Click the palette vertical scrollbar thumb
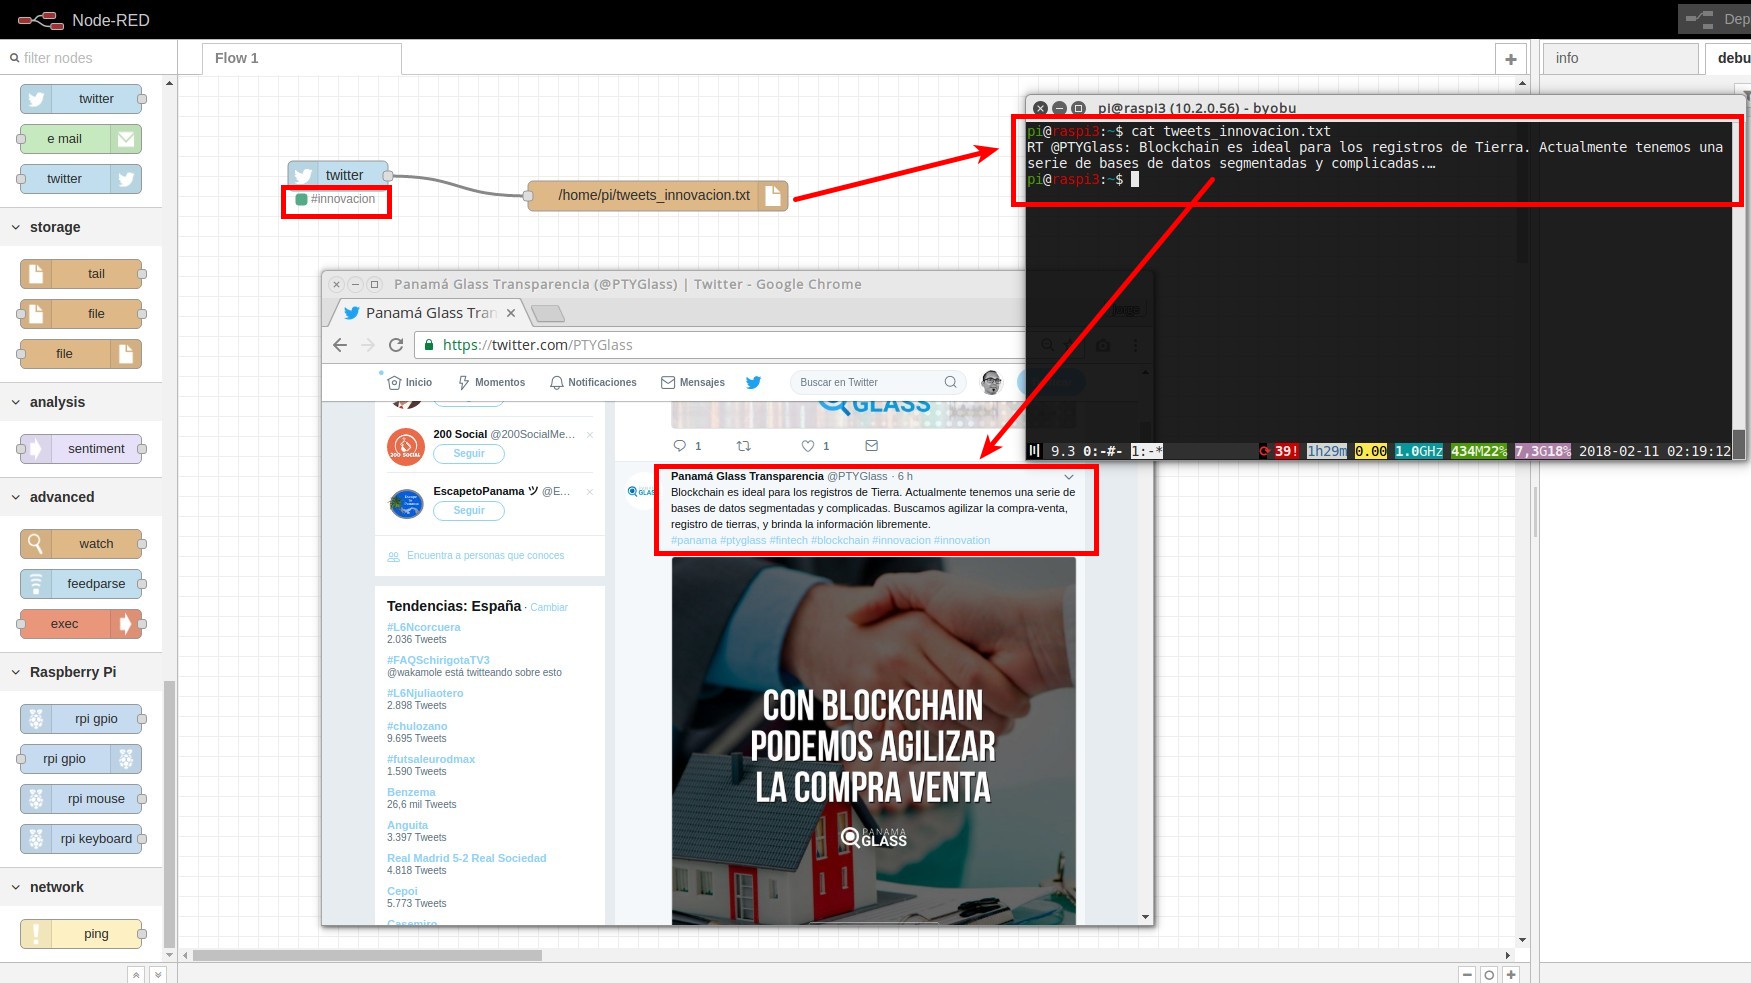Screen dimensions: 1751x983 coord(169,812)
